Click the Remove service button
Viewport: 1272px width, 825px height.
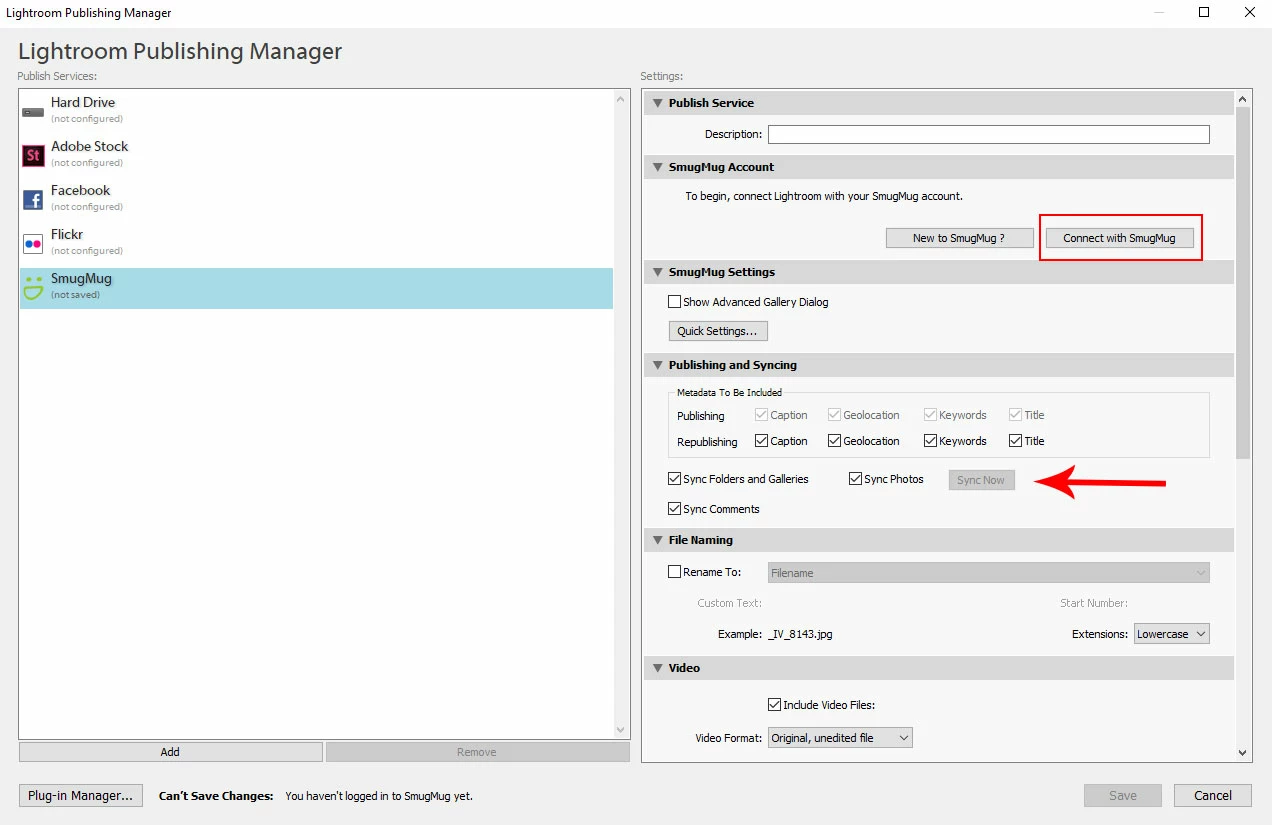coord(477,752)
